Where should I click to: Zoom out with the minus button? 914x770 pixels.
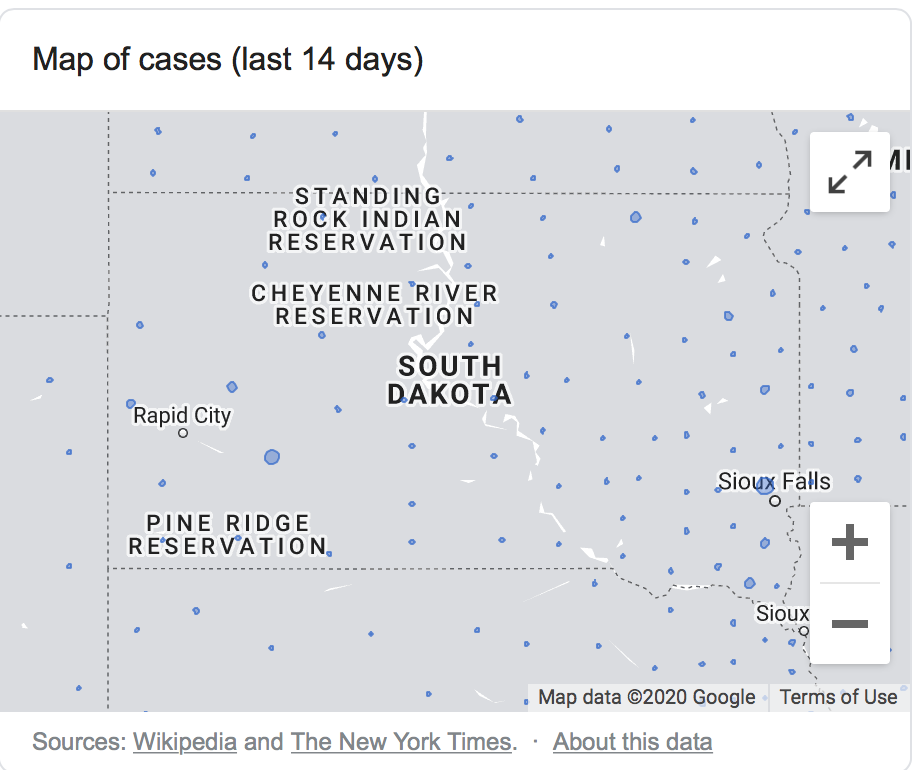pyautogui.click(x=849, y=624)
